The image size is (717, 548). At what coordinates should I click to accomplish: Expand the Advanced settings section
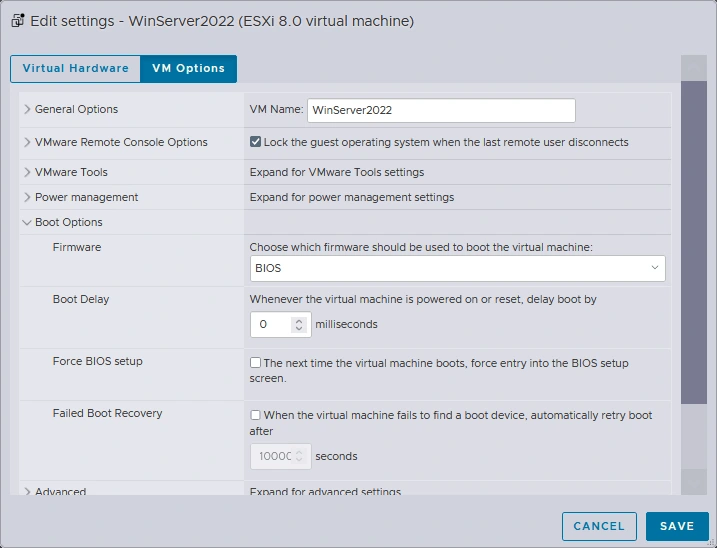(60, 491)
